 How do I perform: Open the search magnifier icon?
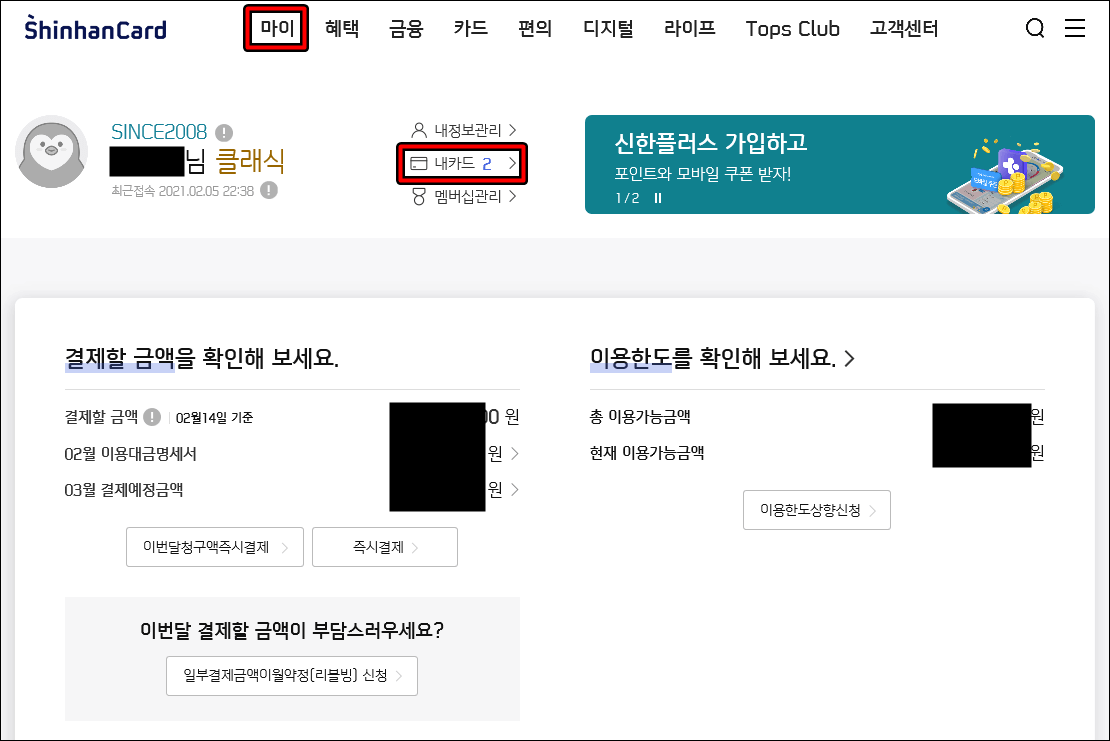(x=1035, y=28)
